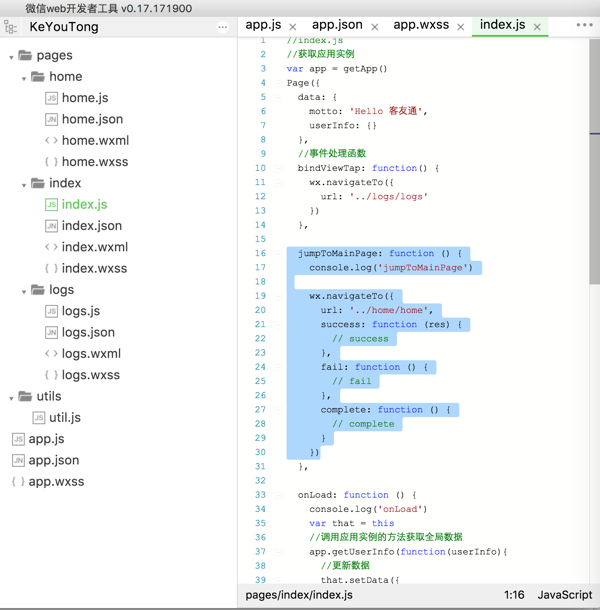The width and height of the screenshot is (600, 610).
Task: Collapse the logs folder arrow
Action: (x=25, y=291)
